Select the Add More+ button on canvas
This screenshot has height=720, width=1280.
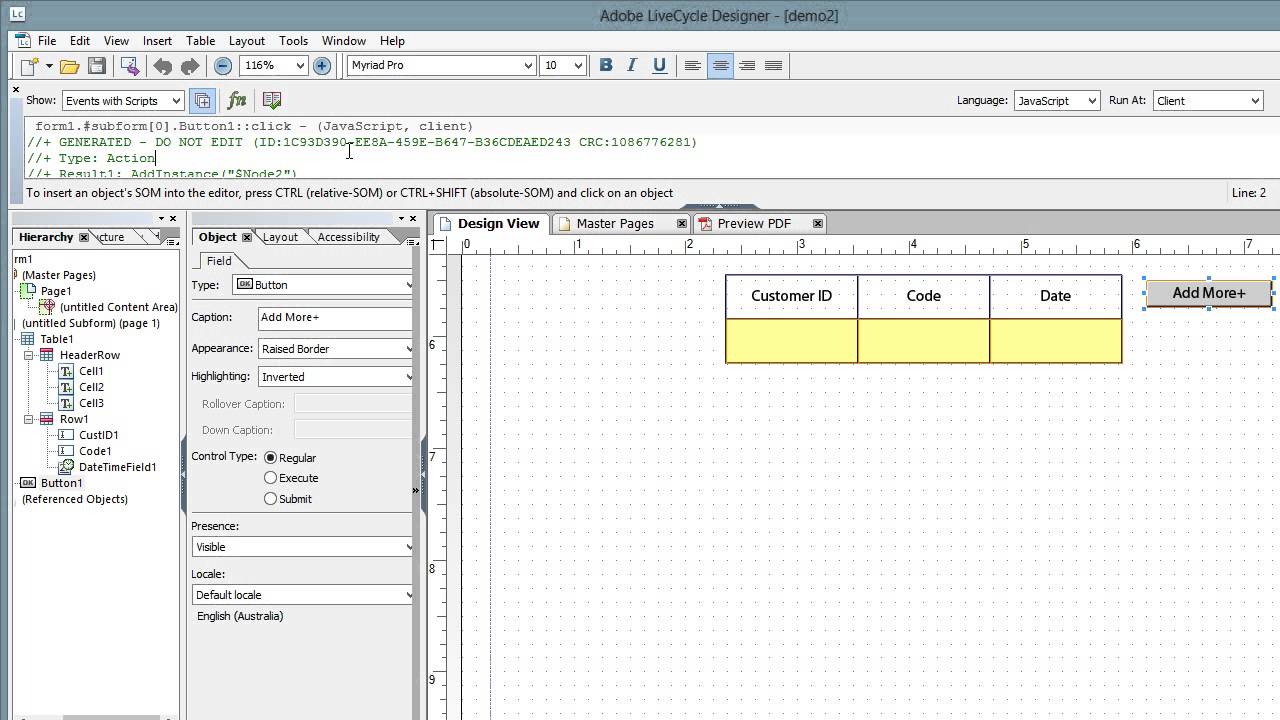(x=1209, y=293)
